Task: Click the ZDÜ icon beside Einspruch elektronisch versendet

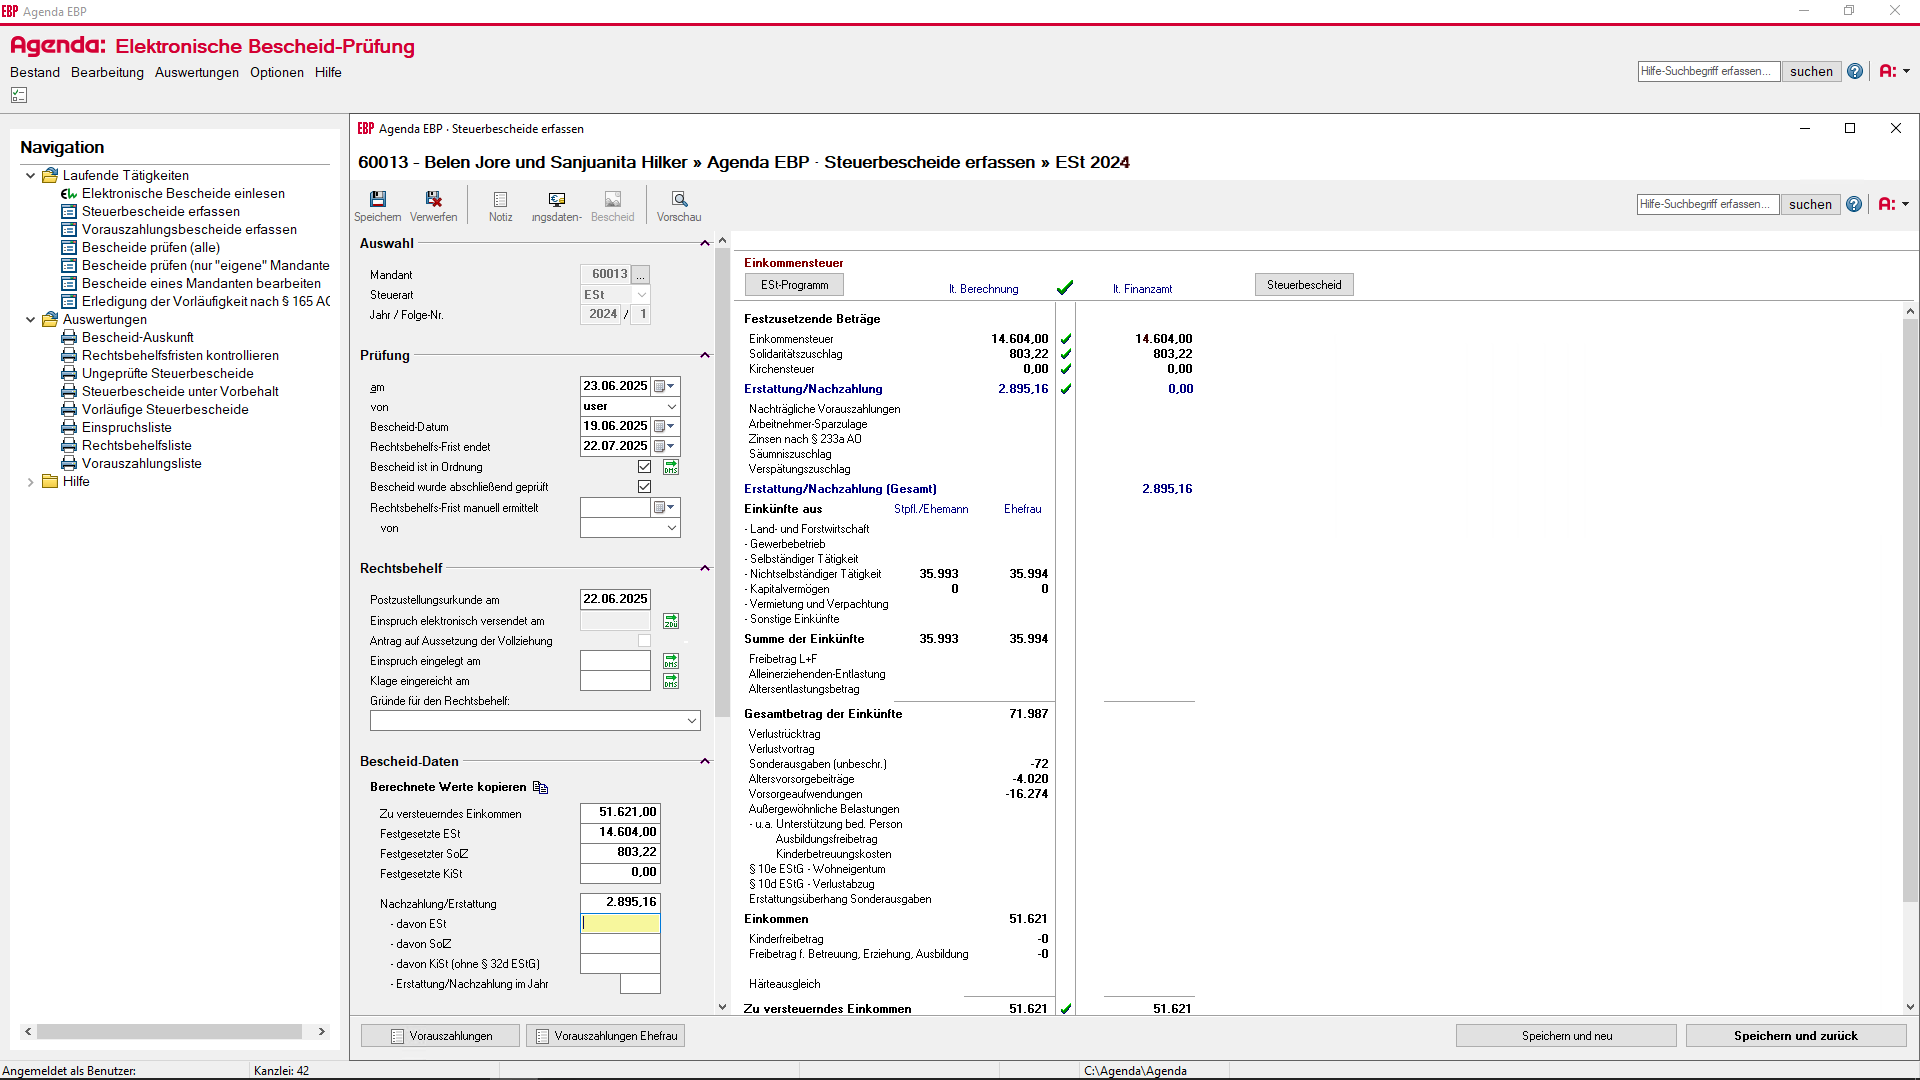Action: click(671, 620)
